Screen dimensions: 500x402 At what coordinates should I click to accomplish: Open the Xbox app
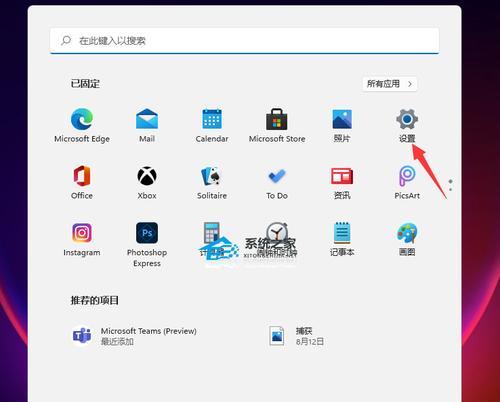click(x=147, y=182)
